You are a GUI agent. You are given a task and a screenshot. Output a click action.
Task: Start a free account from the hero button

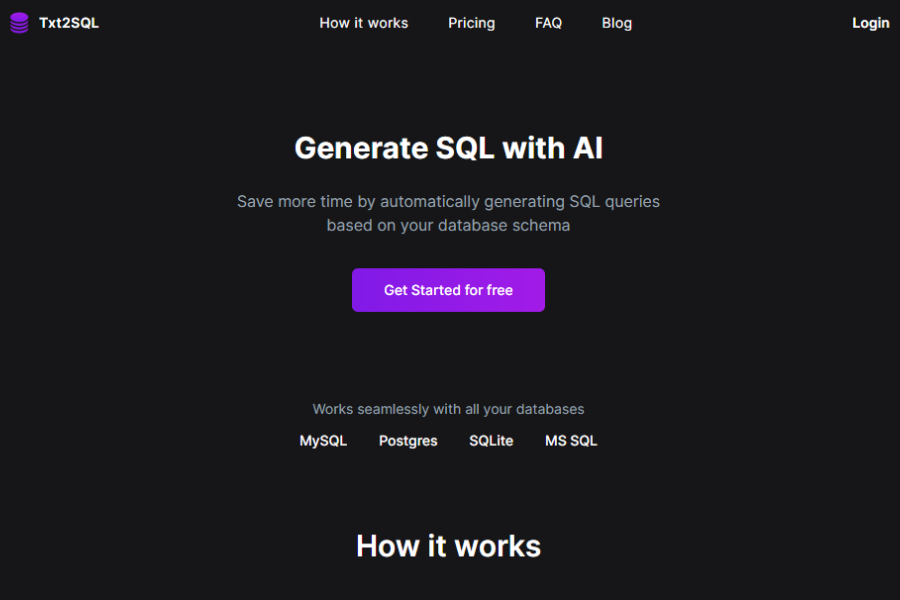[x=448, y=290]
